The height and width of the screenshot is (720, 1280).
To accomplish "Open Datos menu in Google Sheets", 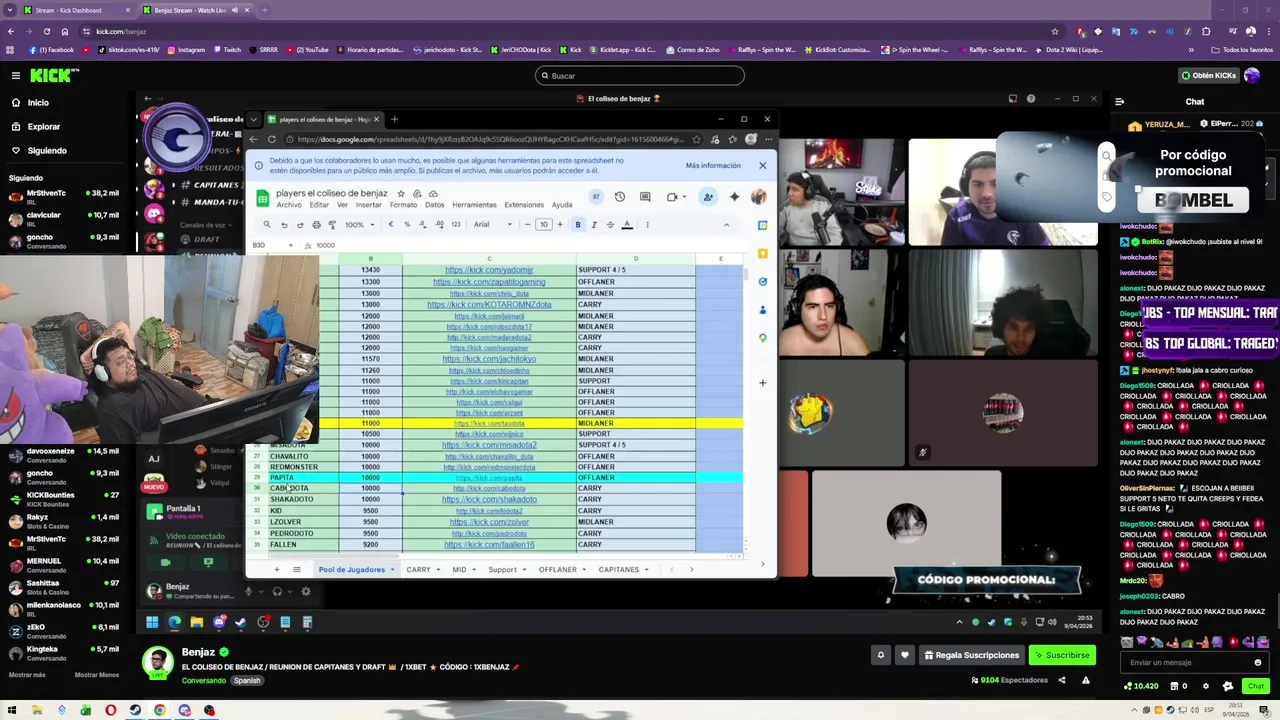I will point(434,205).
